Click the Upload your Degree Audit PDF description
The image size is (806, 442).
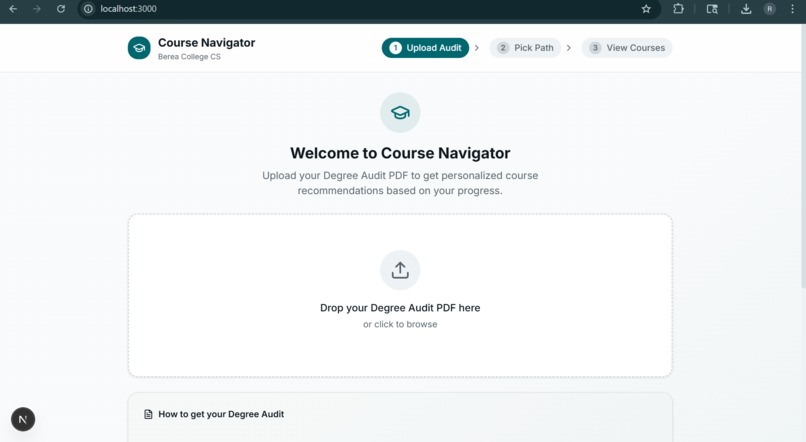(x=400, y=183)
